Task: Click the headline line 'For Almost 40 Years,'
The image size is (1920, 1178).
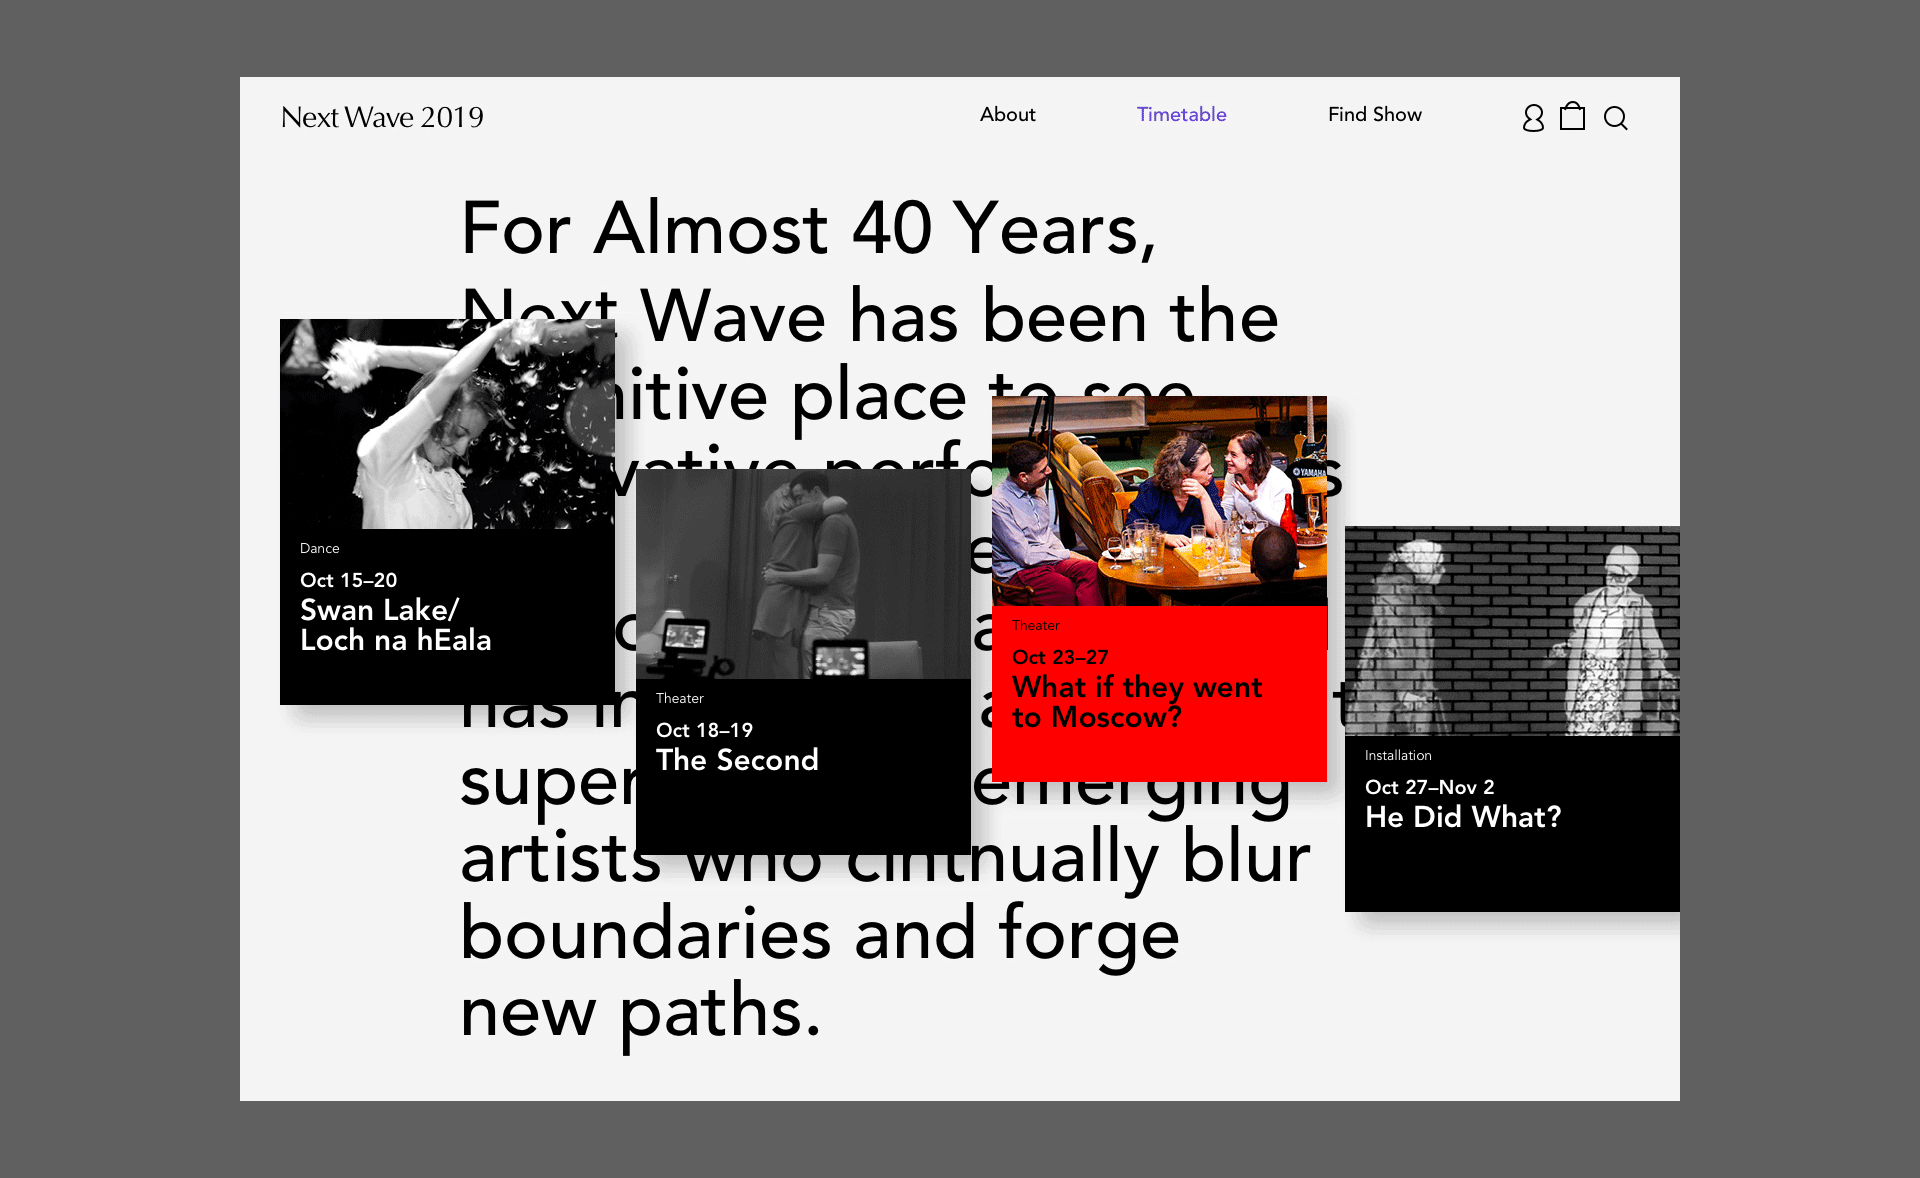Action: (808, 229)
